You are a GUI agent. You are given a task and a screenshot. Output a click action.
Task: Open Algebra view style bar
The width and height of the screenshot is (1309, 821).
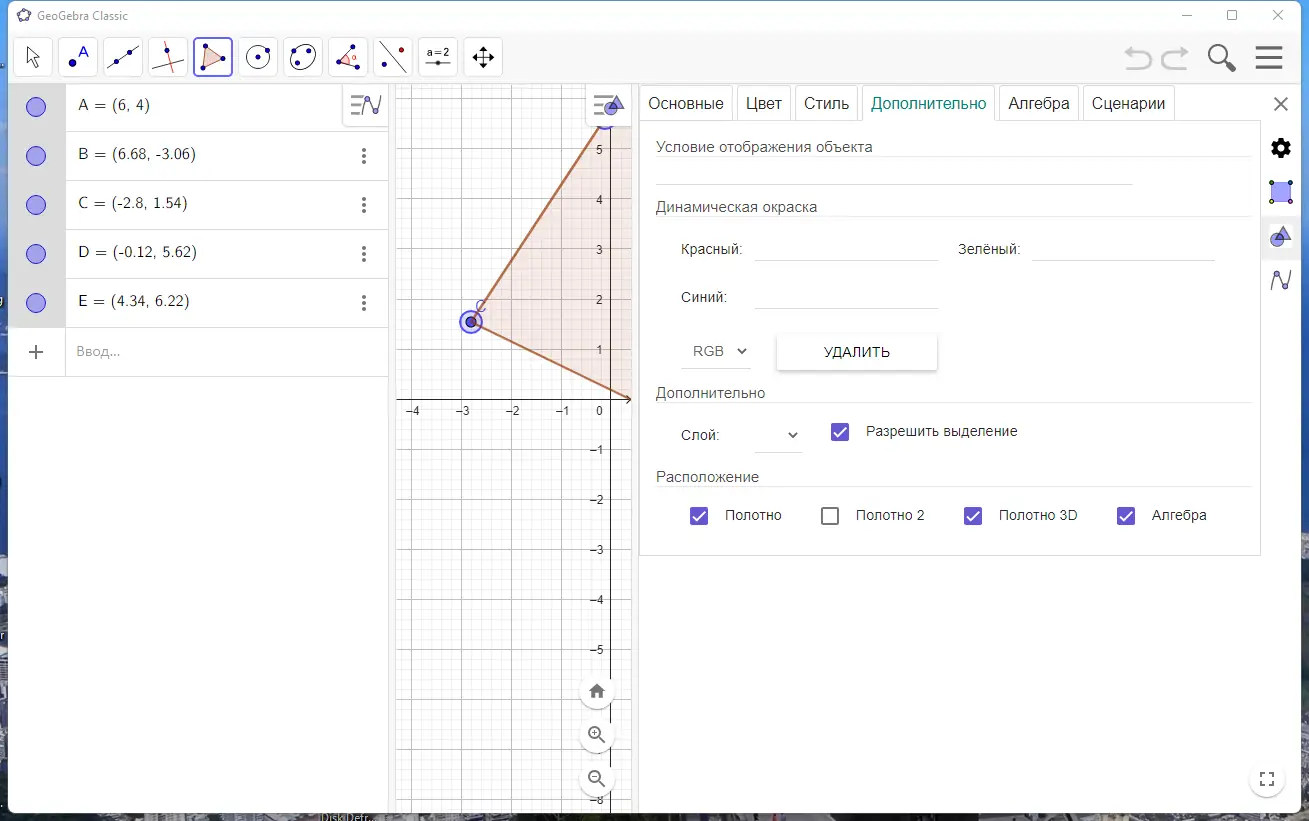coord(366,105)
